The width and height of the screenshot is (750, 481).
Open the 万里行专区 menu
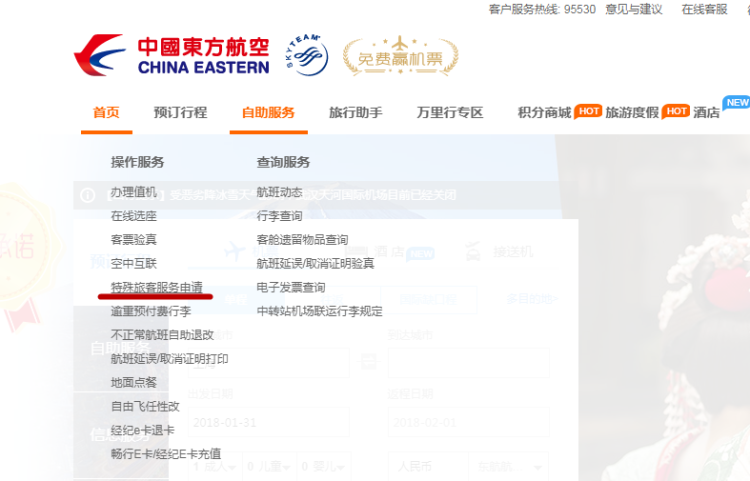point(450,112)
